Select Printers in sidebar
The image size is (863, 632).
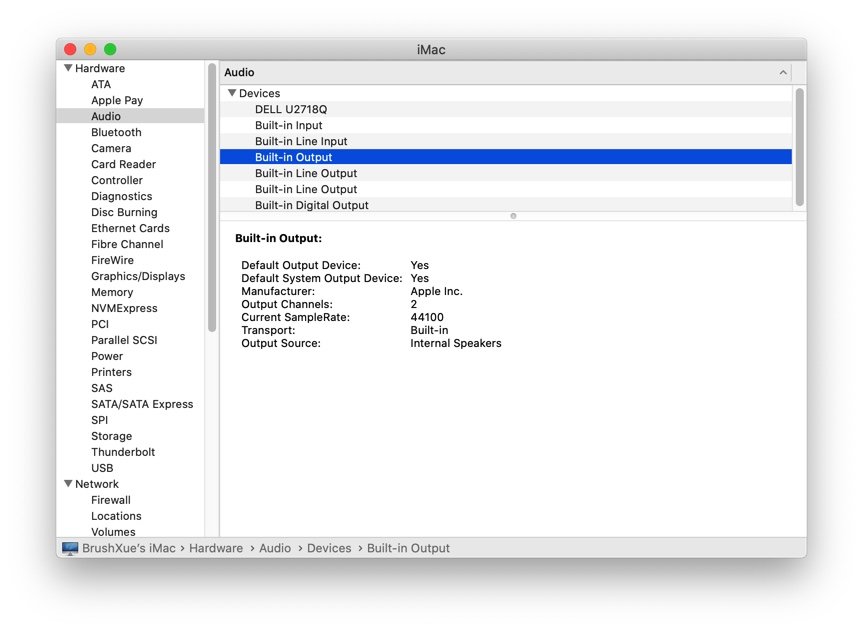[111, 372]
